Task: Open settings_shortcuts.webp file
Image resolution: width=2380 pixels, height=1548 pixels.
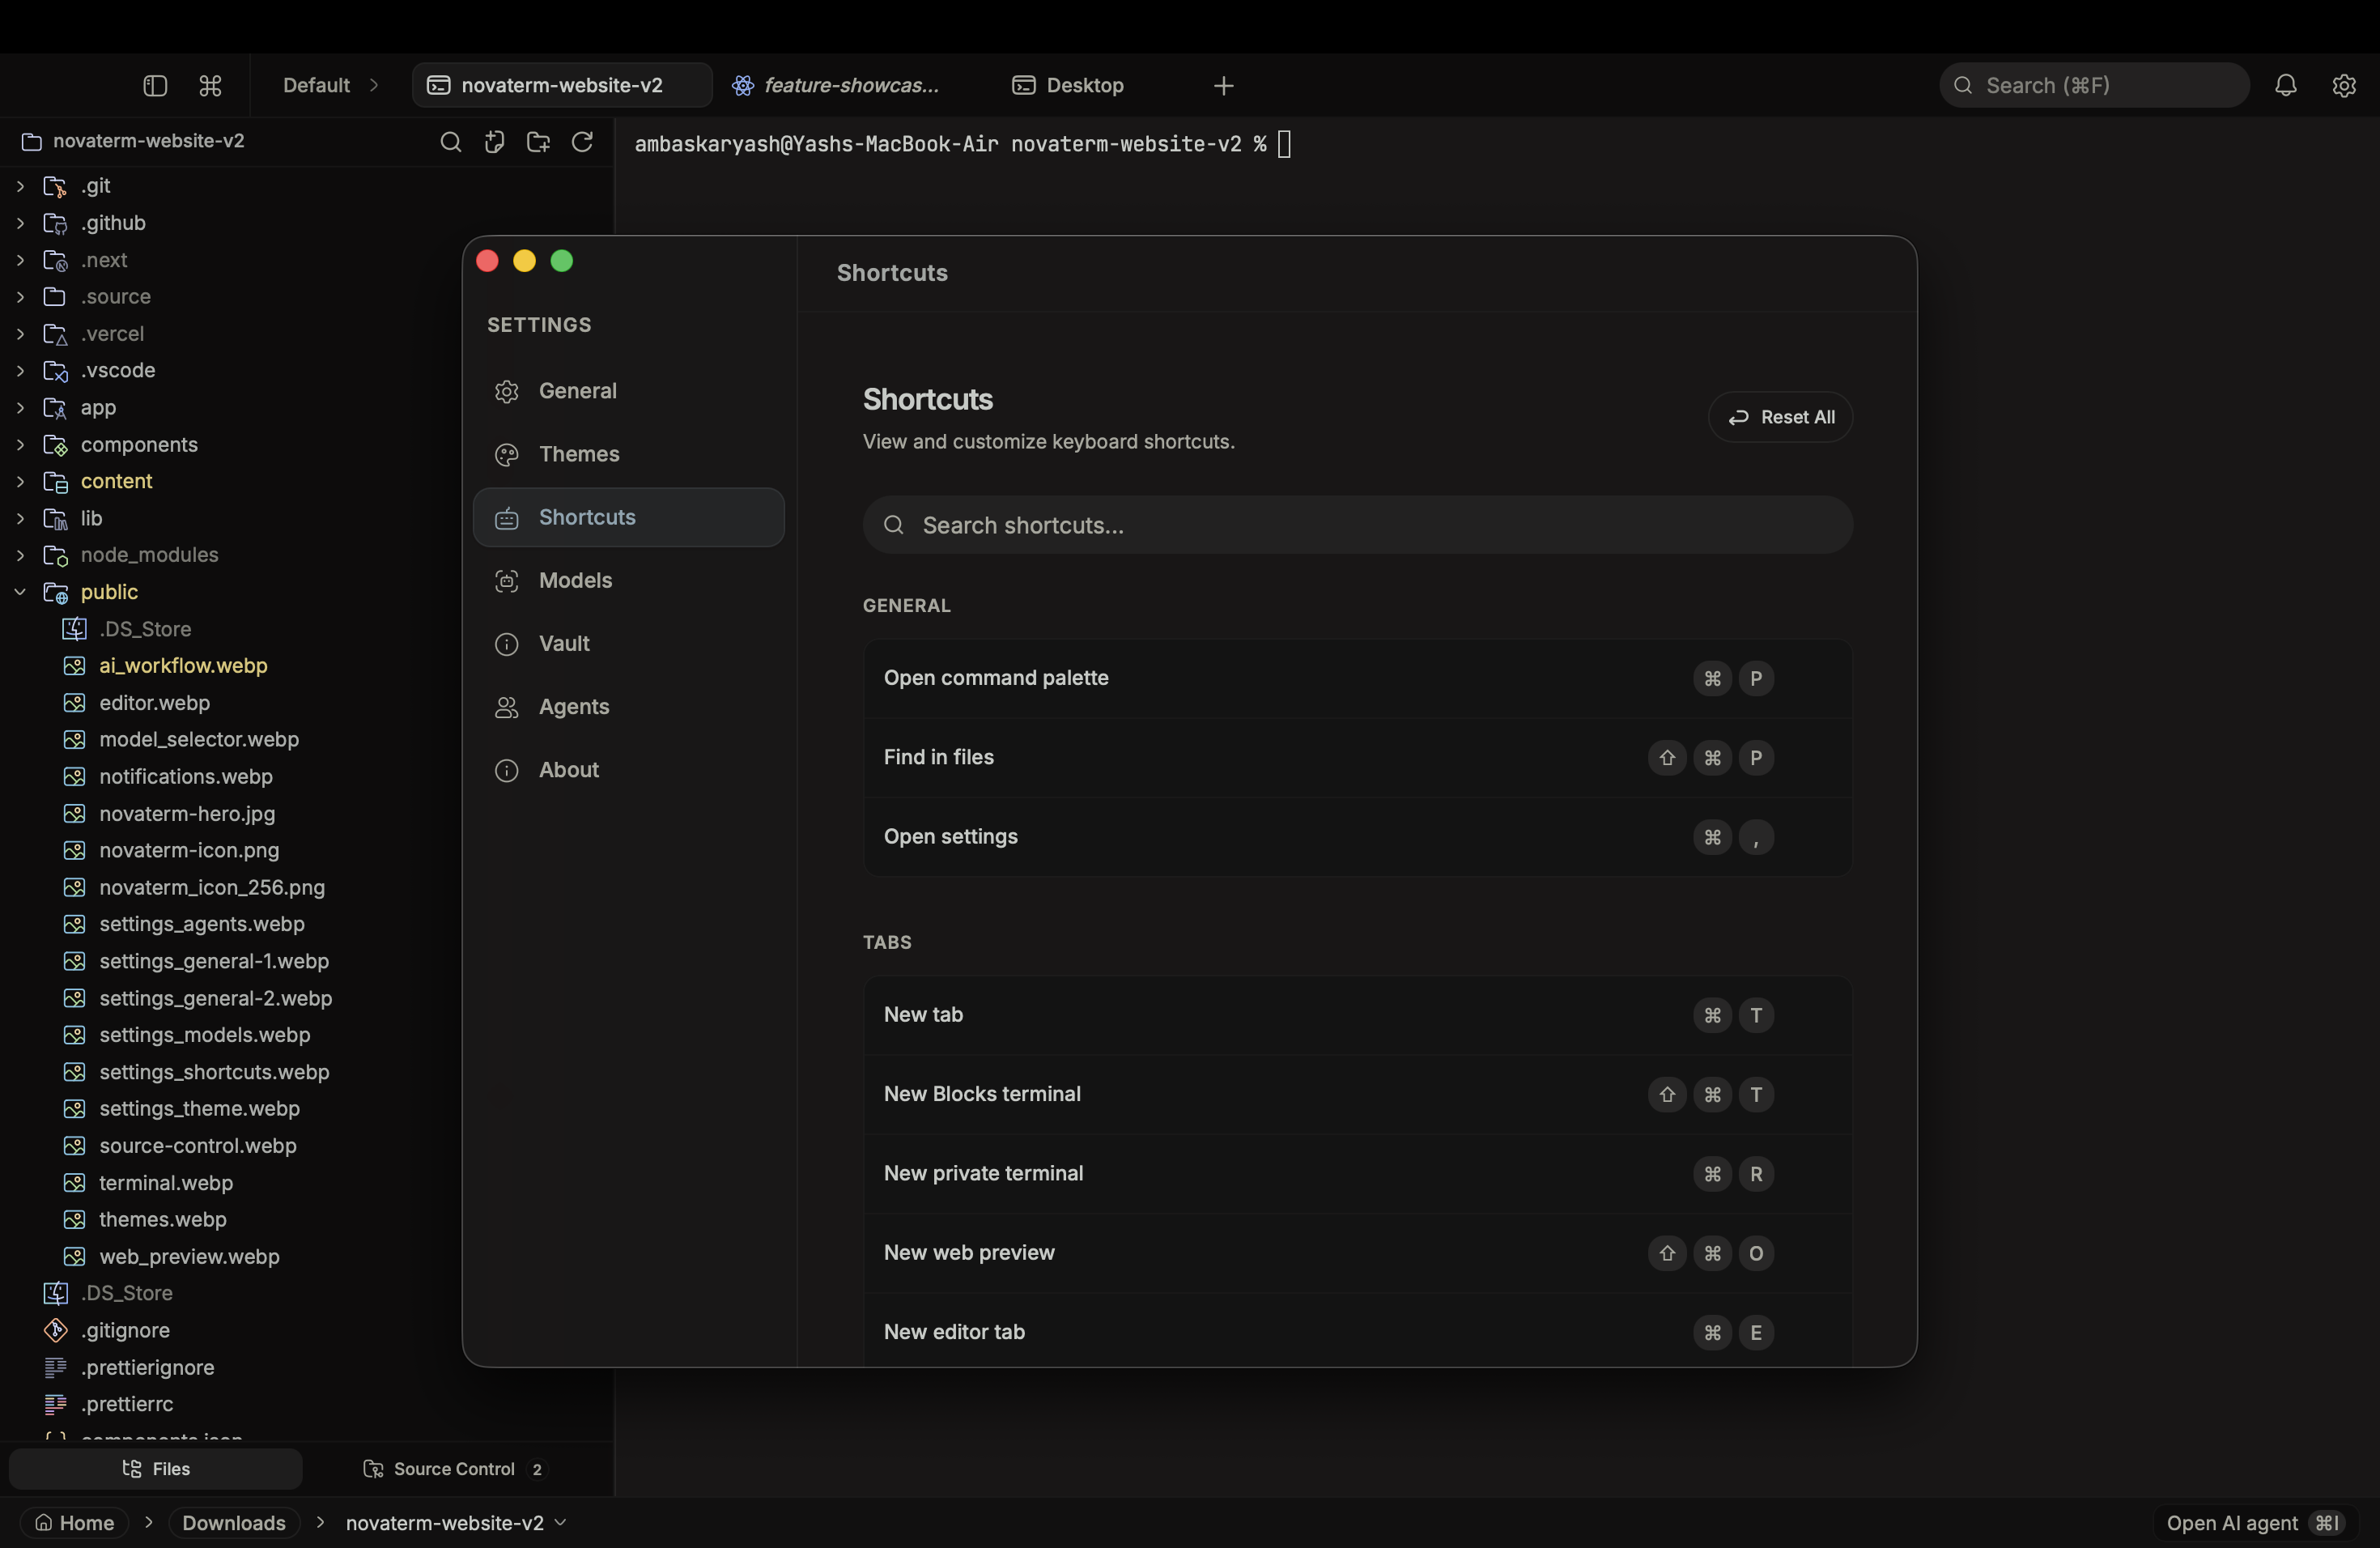Action: pos(214,1072)
